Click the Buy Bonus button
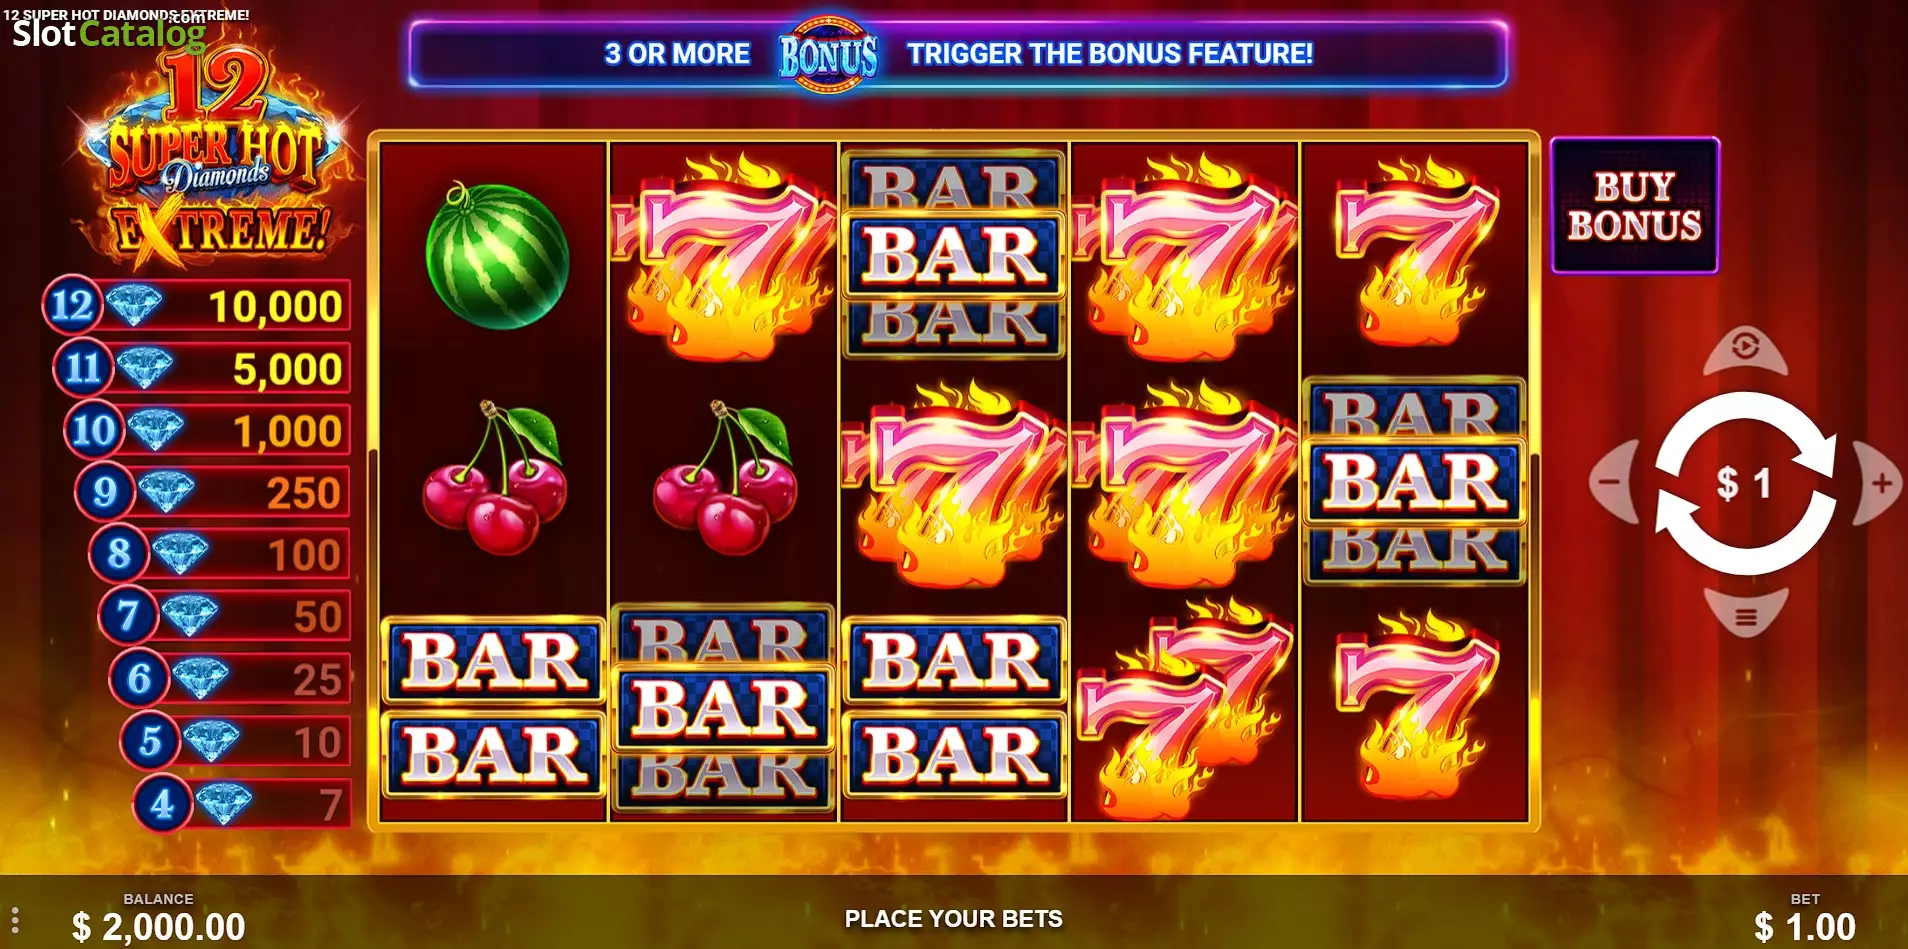 [x=1634, y=206]
